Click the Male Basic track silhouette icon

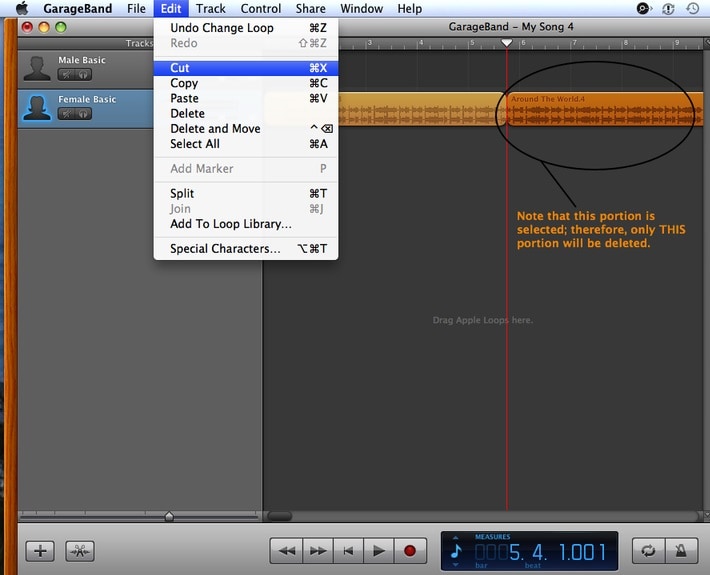pos(37,69)
